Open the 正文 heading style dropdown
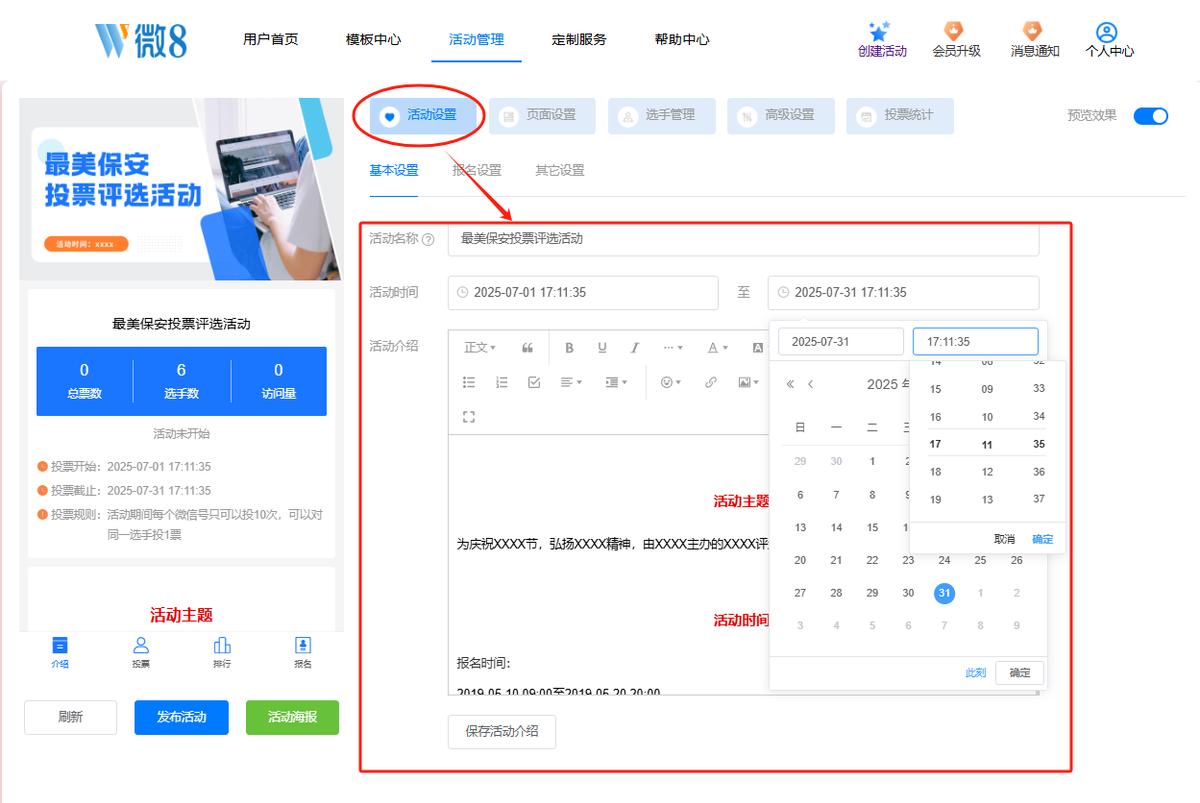Image resolution: width=1200 pixels, height=803 pixels. [x=480, y=348]
